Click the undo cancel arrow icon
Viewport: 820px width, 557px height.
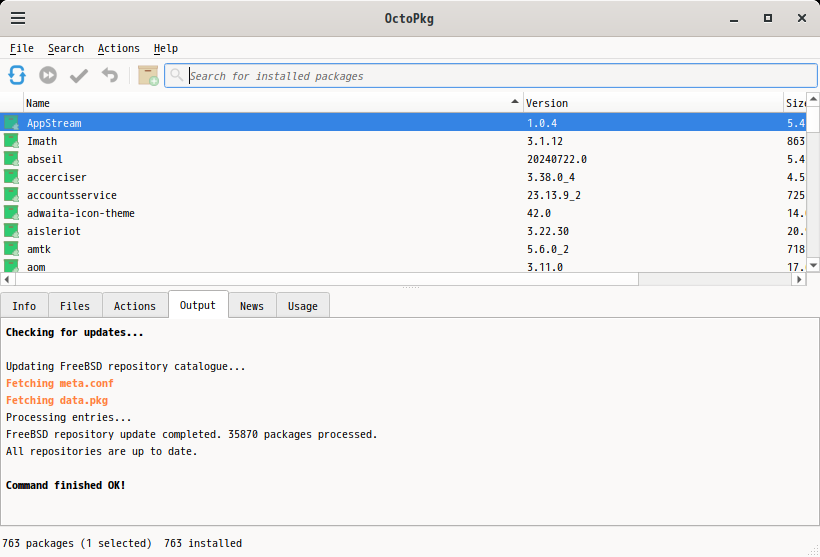[110, 75]
